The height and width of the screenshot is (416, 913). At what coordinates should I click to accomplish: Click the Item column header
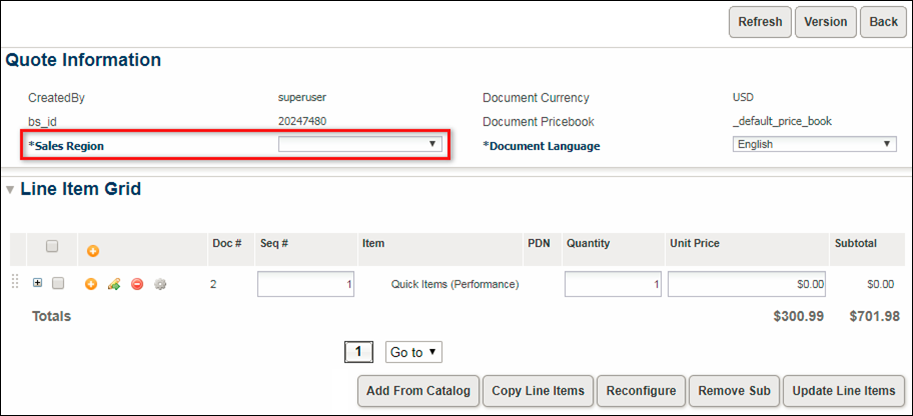click(x=373, y=244)
